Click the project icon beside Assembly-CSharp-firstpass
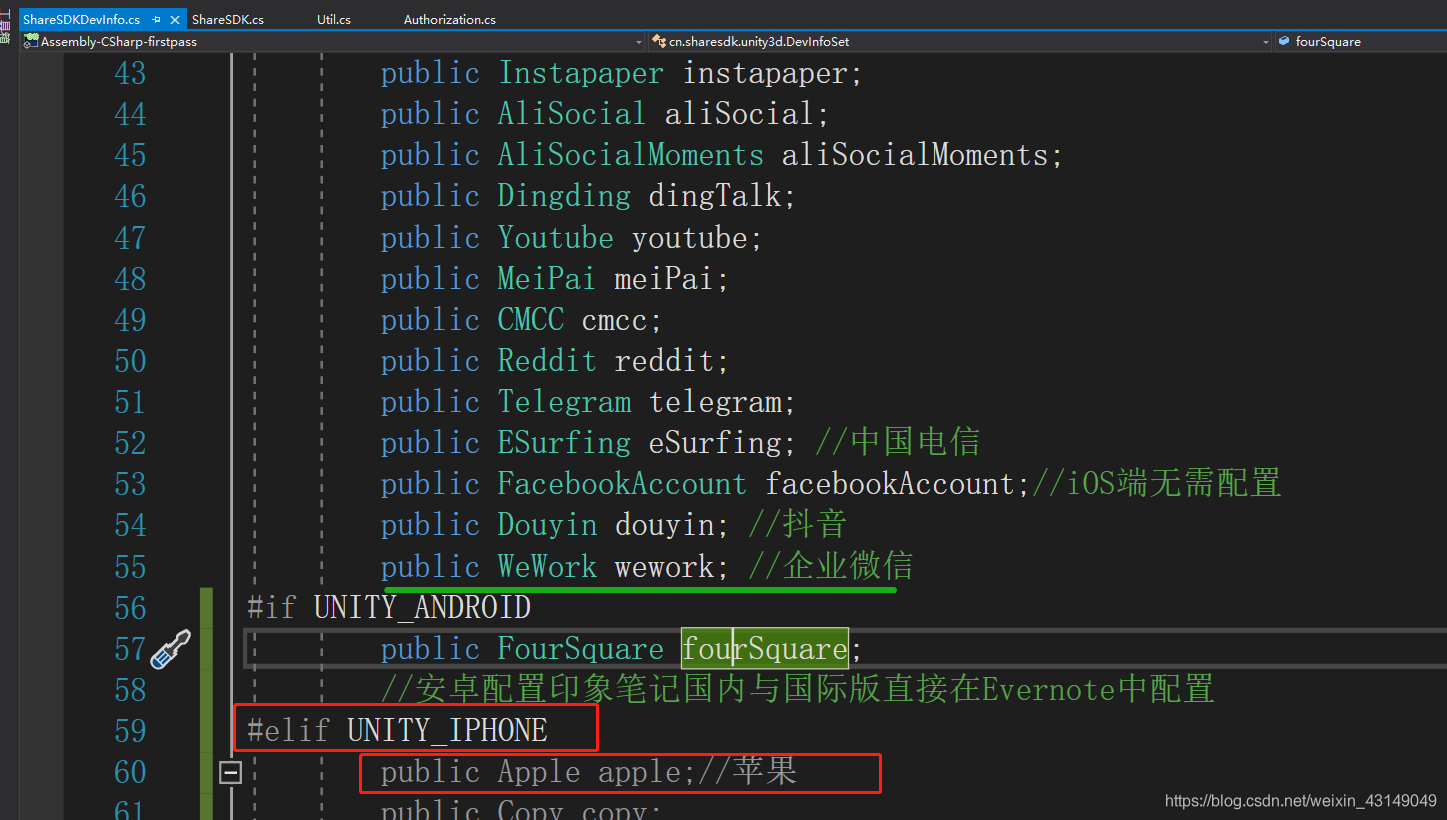 tap(31, 41)
